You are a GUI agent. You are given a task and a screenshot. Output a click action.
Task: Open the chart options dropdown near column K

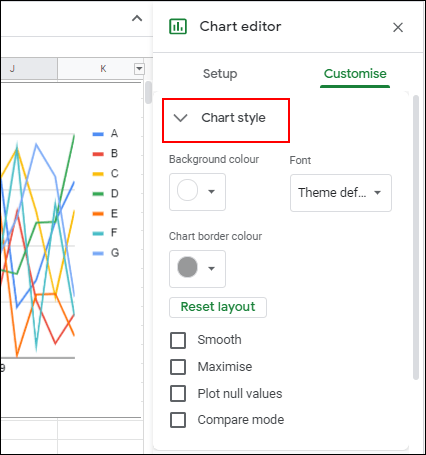coord(139,69)
